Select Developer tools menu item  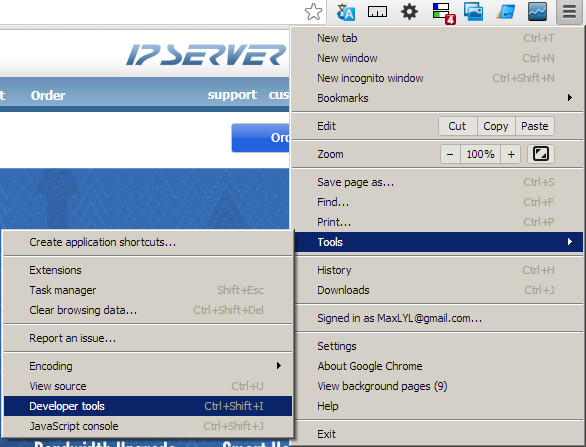(148, 406)
